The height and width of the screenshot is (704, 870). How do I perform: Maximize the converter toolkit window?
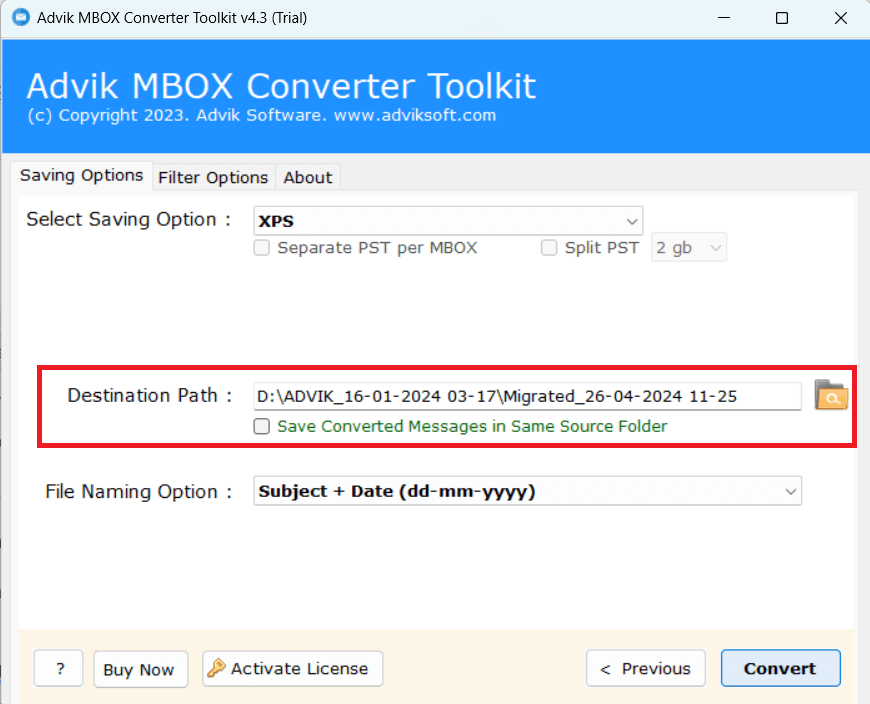coord(782,18)
